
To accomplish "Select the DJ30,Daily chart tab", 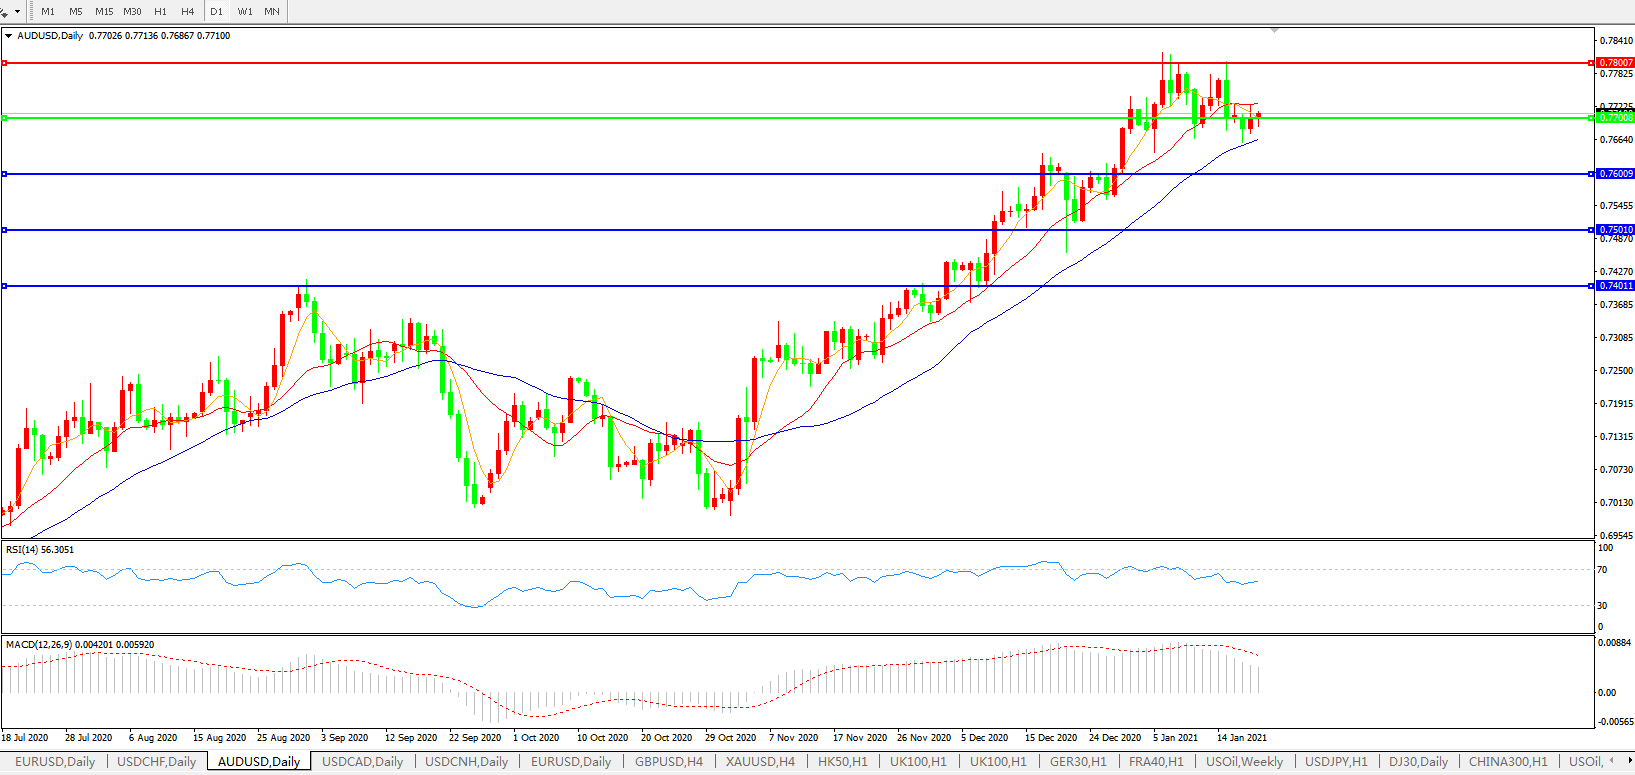I will click(1418, 762).
